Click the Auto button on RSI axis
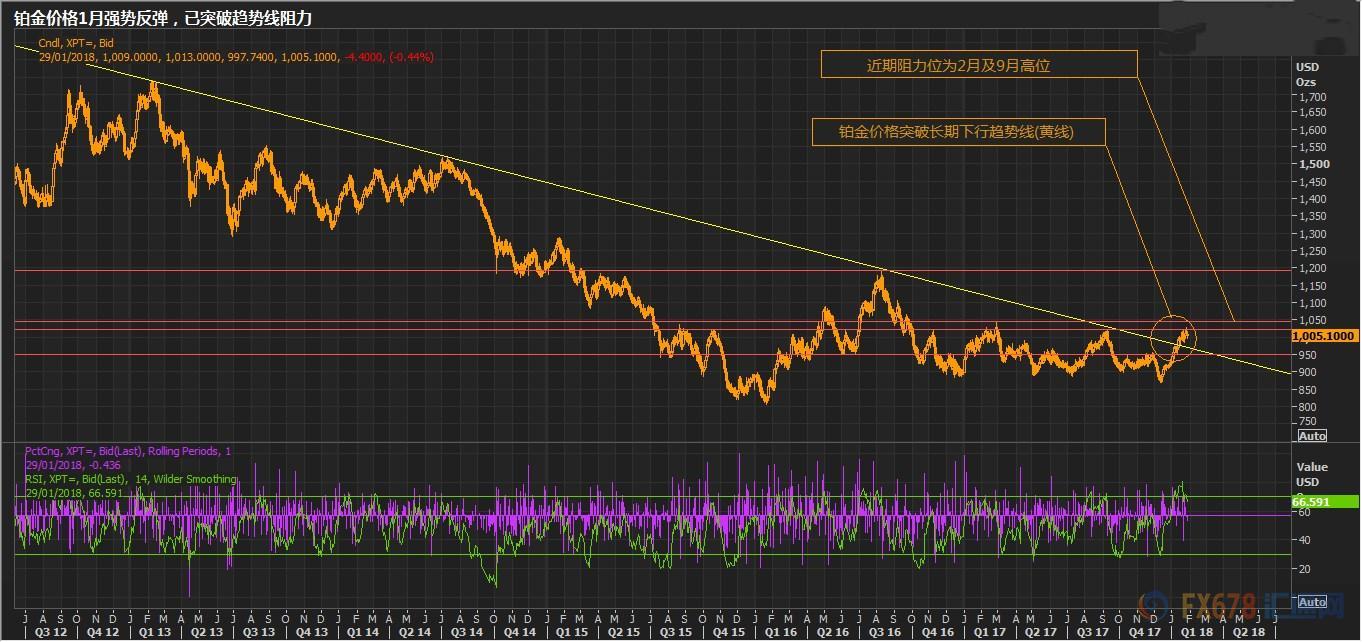The width and height of the screenshot is (1362, 642). click(x=1311, y=602)
